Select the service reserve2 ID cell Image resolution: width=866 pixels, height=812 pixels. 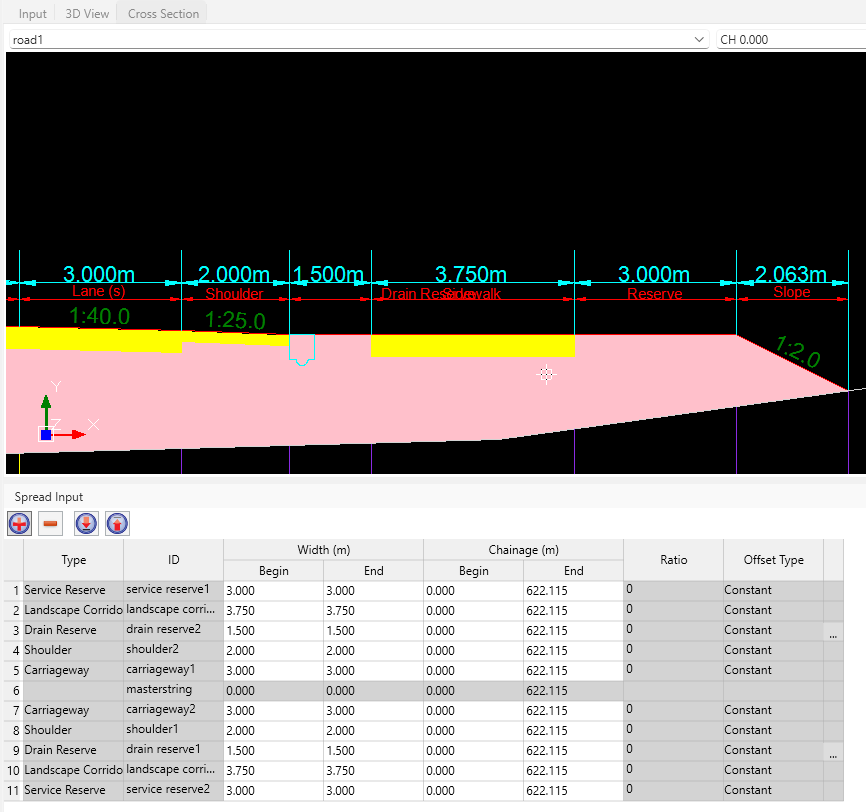coord(173,790)
